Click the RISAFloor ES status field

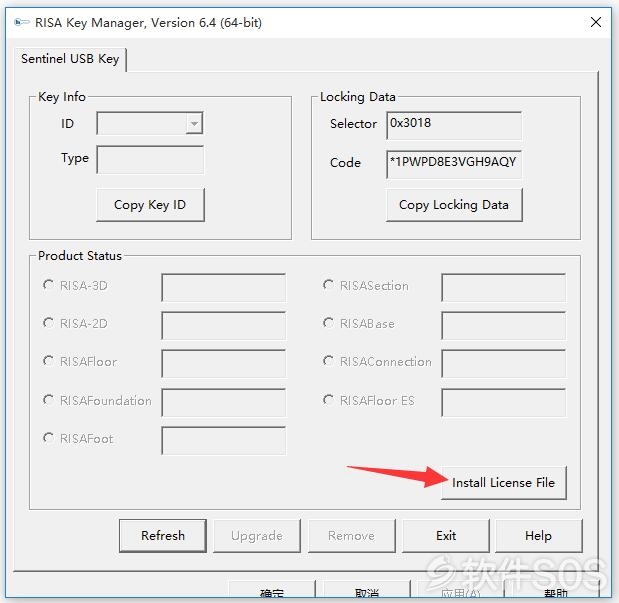(504, 402)
